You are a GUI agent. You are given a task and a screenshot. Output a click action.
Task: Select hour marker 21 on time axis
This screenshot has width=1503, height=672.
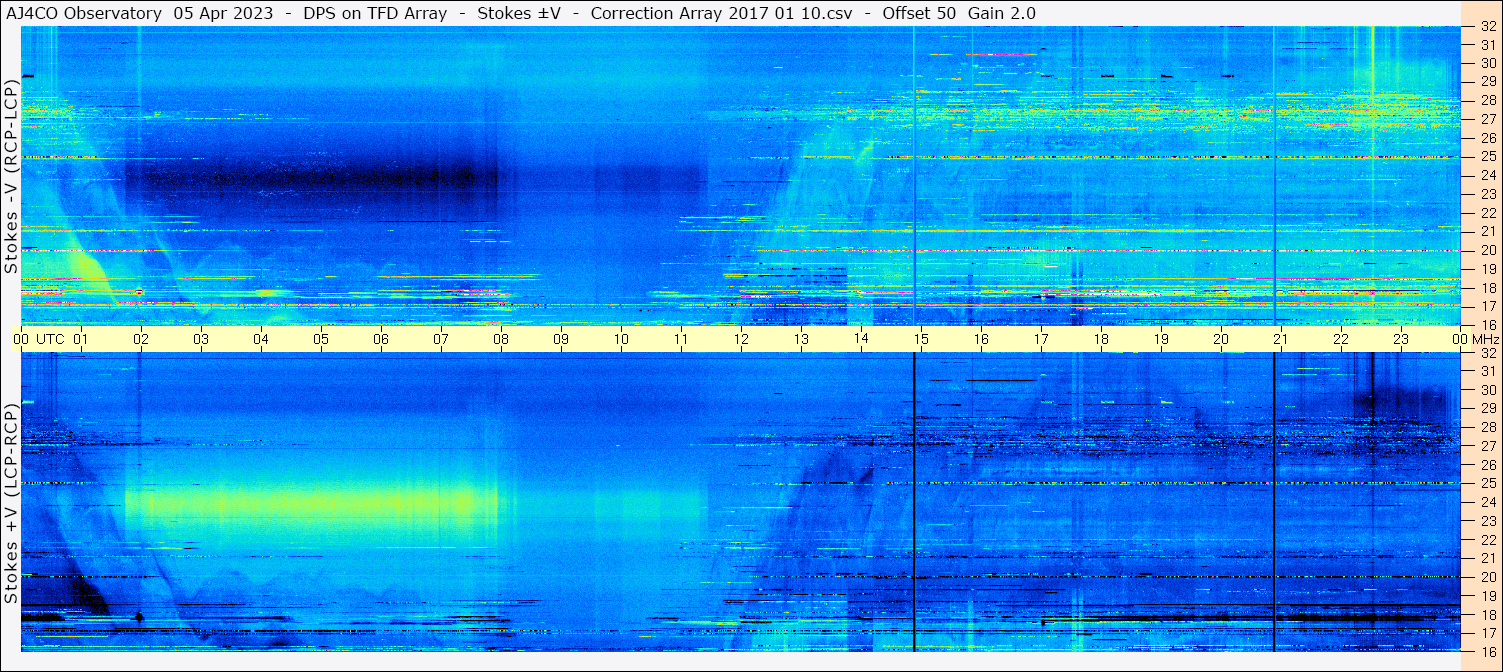point(1281,339)
